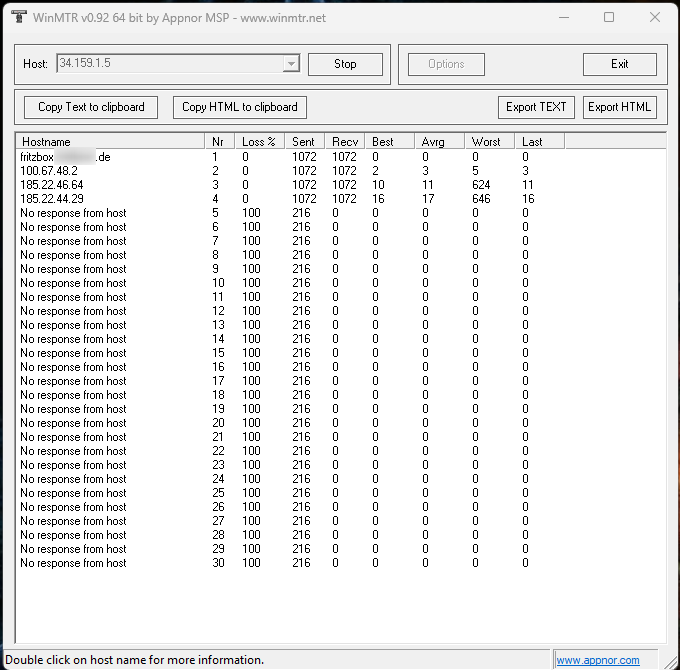Open the www.appnor.com link
Viewport: 680px width, 670px height.
point(598,660)
